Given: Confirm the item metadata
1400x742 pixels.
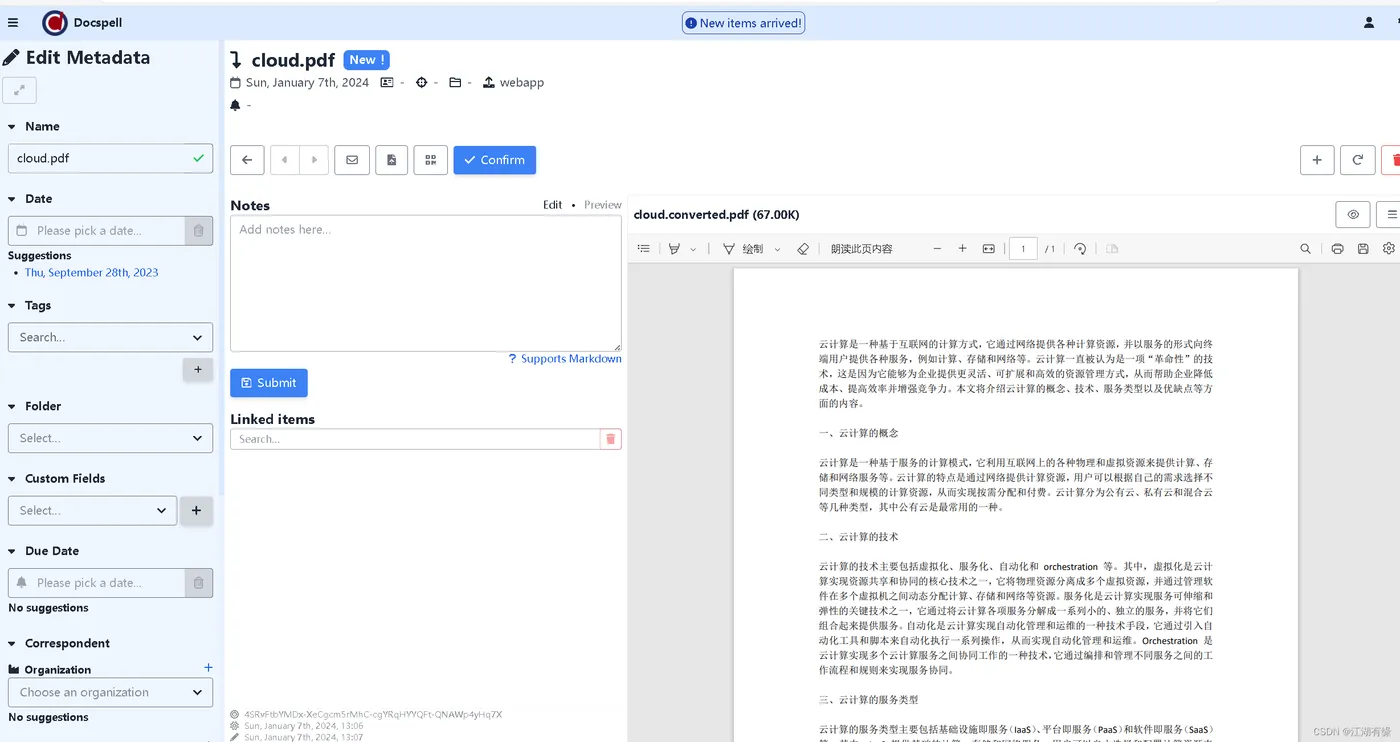Looking at the screenshot, I should click(x=495, y=160).
